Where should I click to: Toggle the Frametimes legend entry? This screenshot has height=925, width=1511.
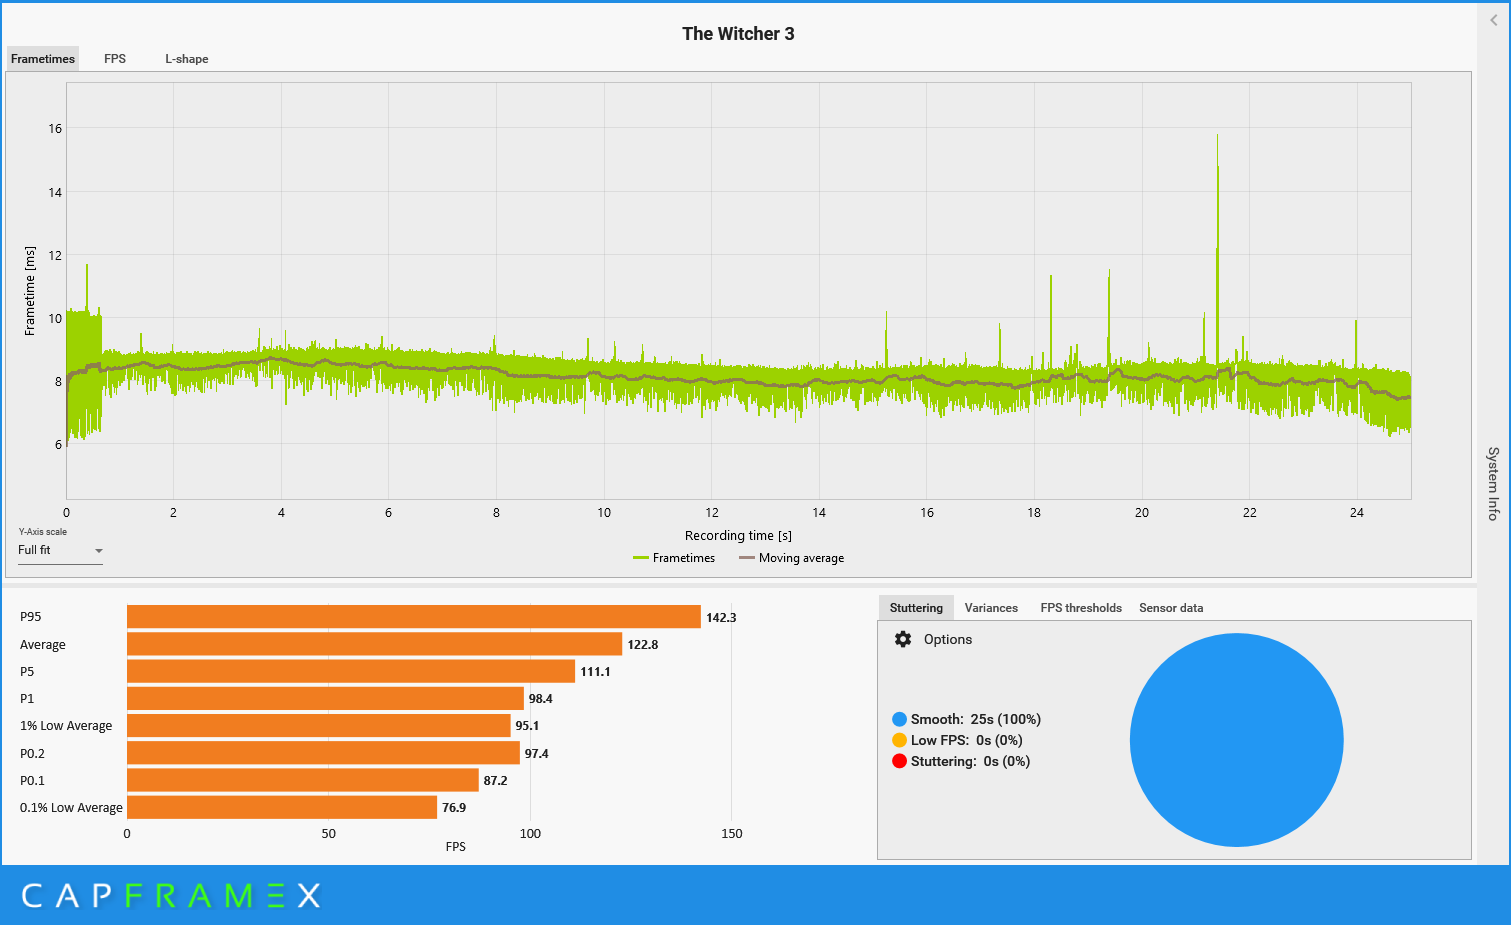(x=674, y=558)
